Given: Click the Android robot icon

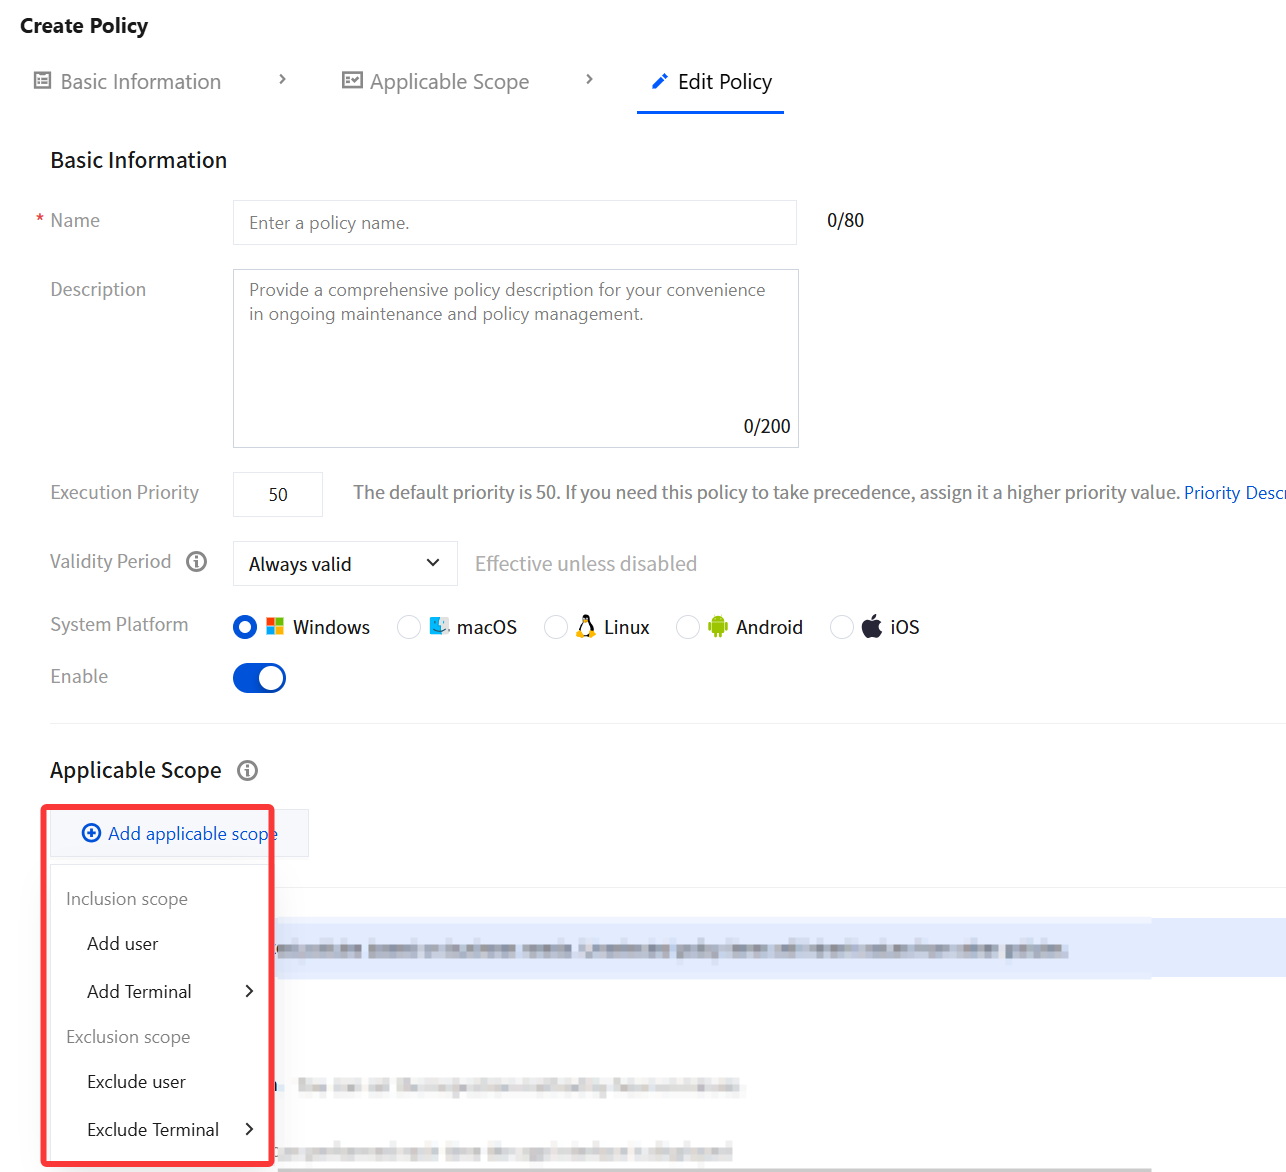Looking at the screenshot, I should coord(718,626).
